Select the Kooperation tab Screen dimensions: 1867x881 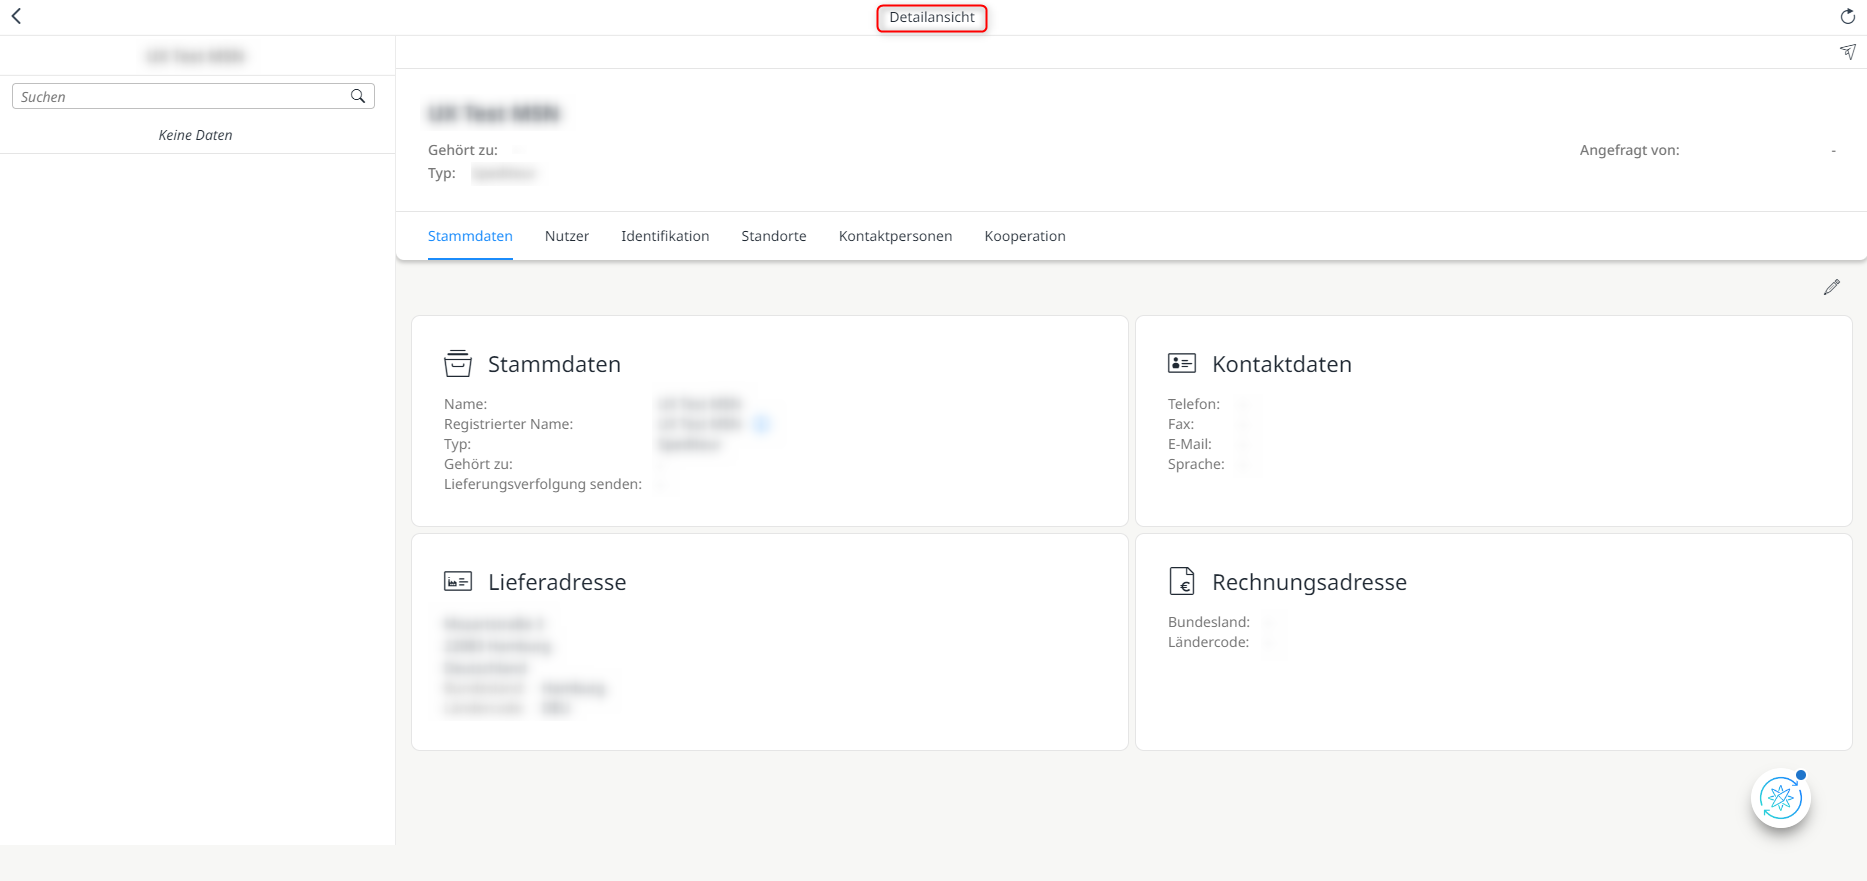(x=1025, y=236)
